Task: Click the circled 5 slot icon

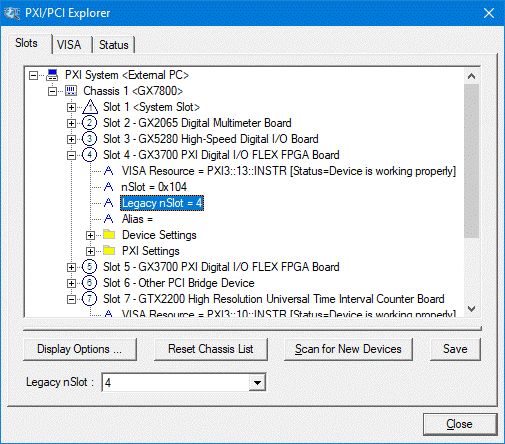Action: click(89, 267)
